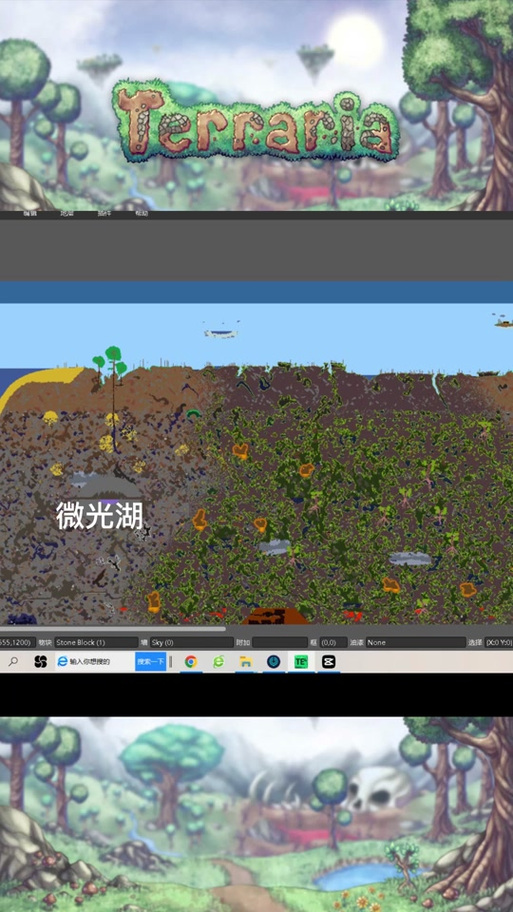Click the None paint field
The height and width of the screenshot is (912, 513).
click(415, 643)
